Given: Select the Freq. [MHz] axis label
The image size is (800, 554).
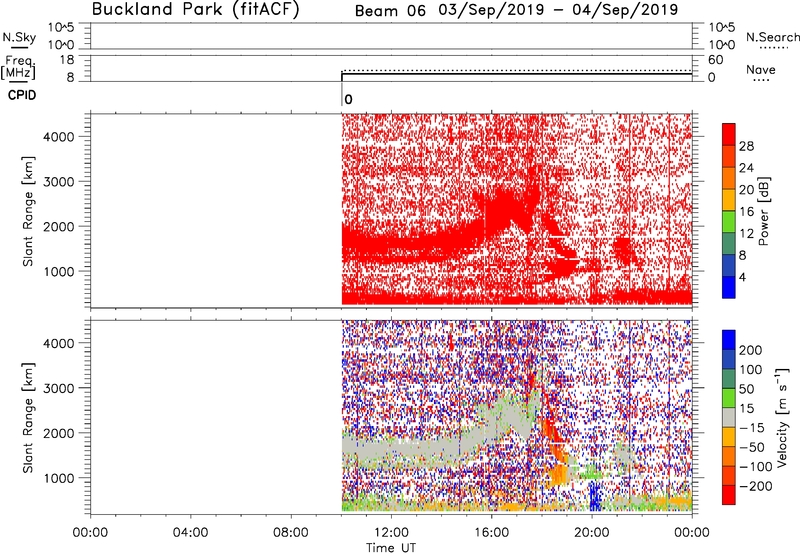Looking at the screenshot, I should click(x=18, y=67).
